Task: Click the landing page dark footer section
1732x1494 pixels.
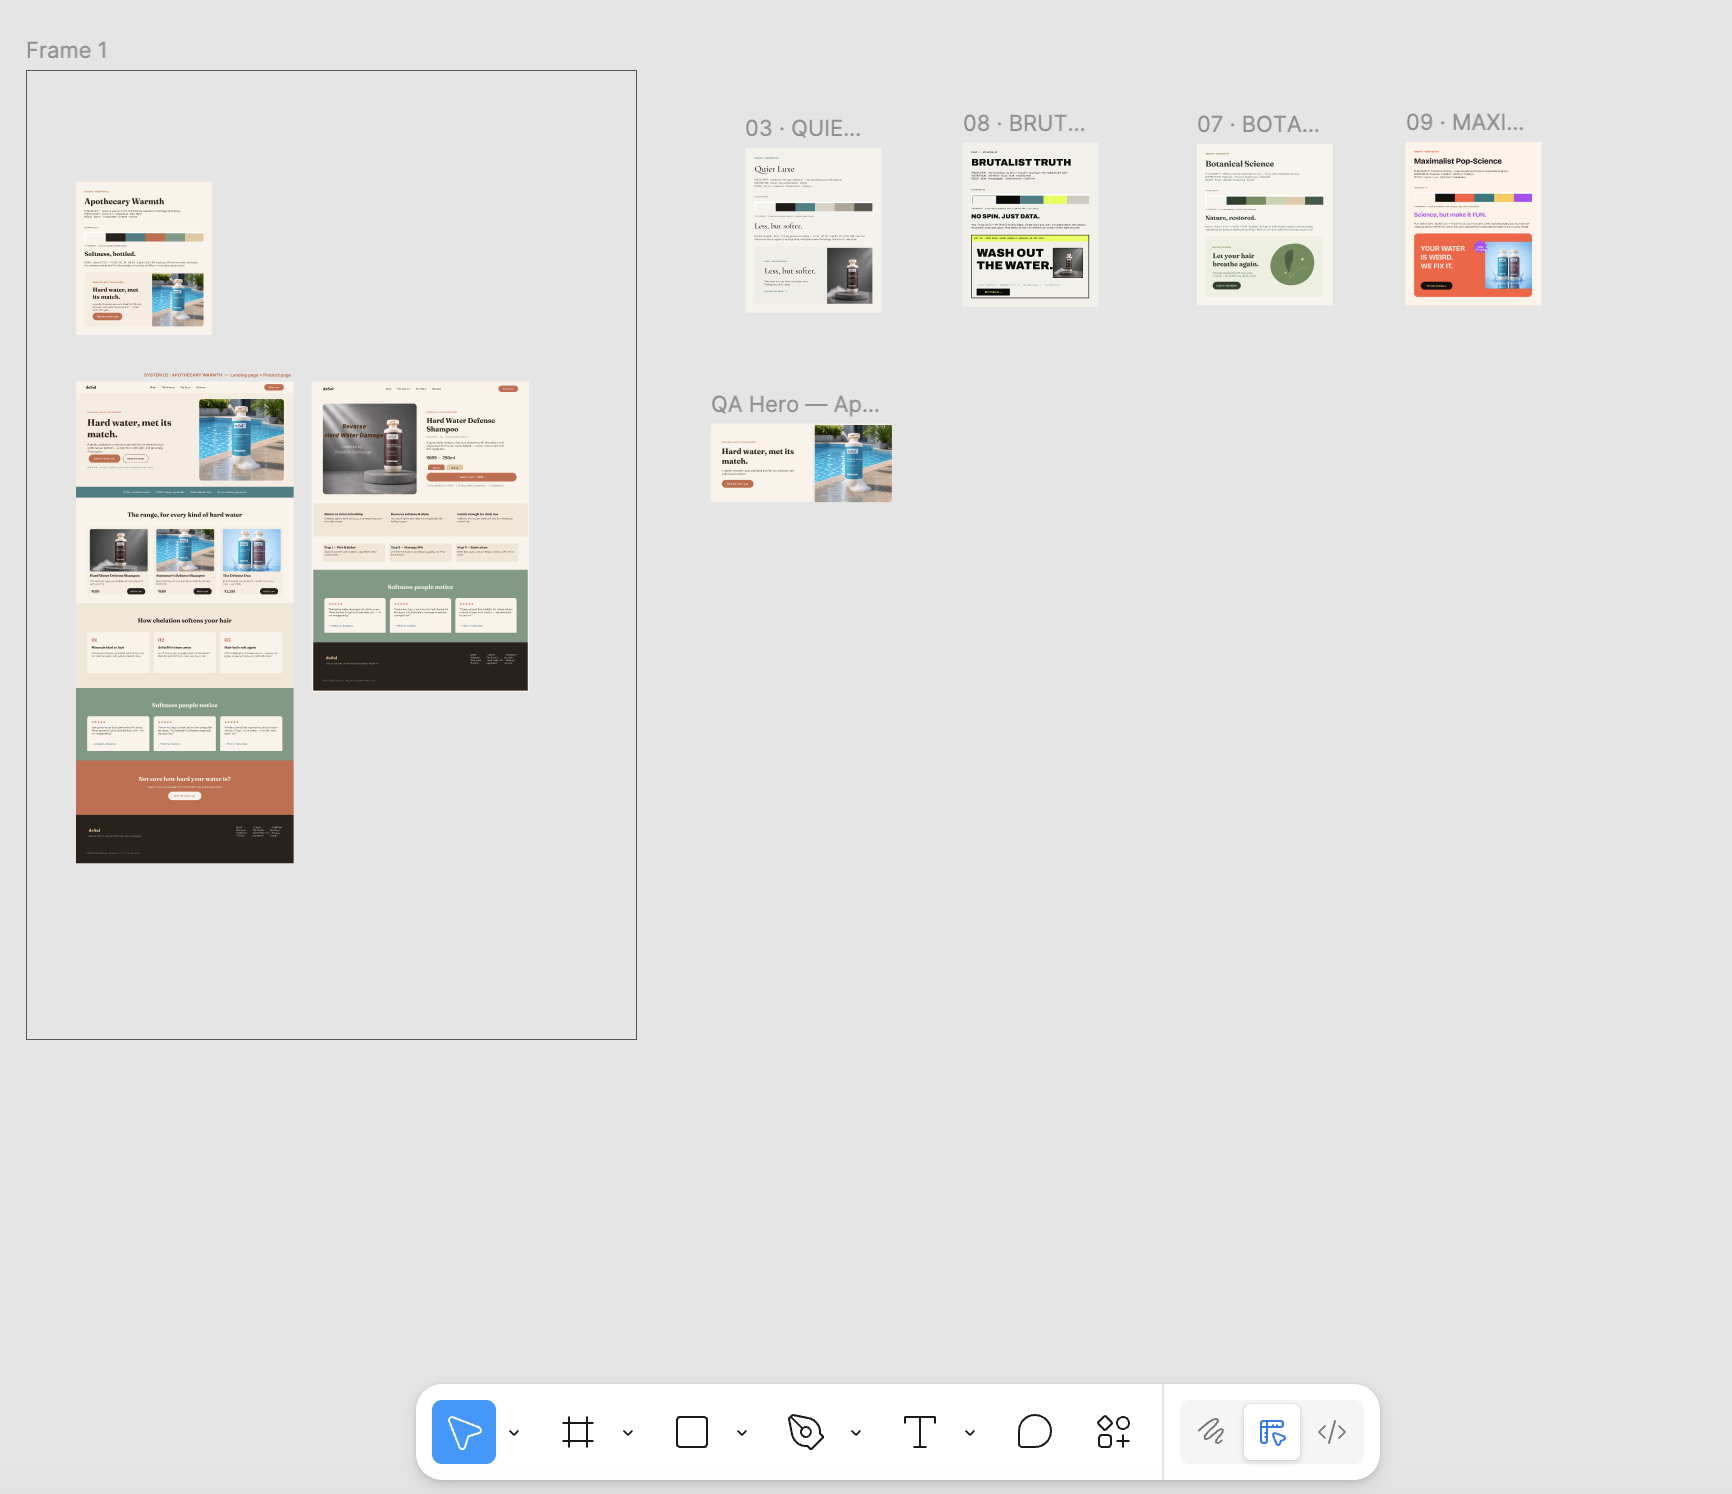Action: click(x=185, y=839)
